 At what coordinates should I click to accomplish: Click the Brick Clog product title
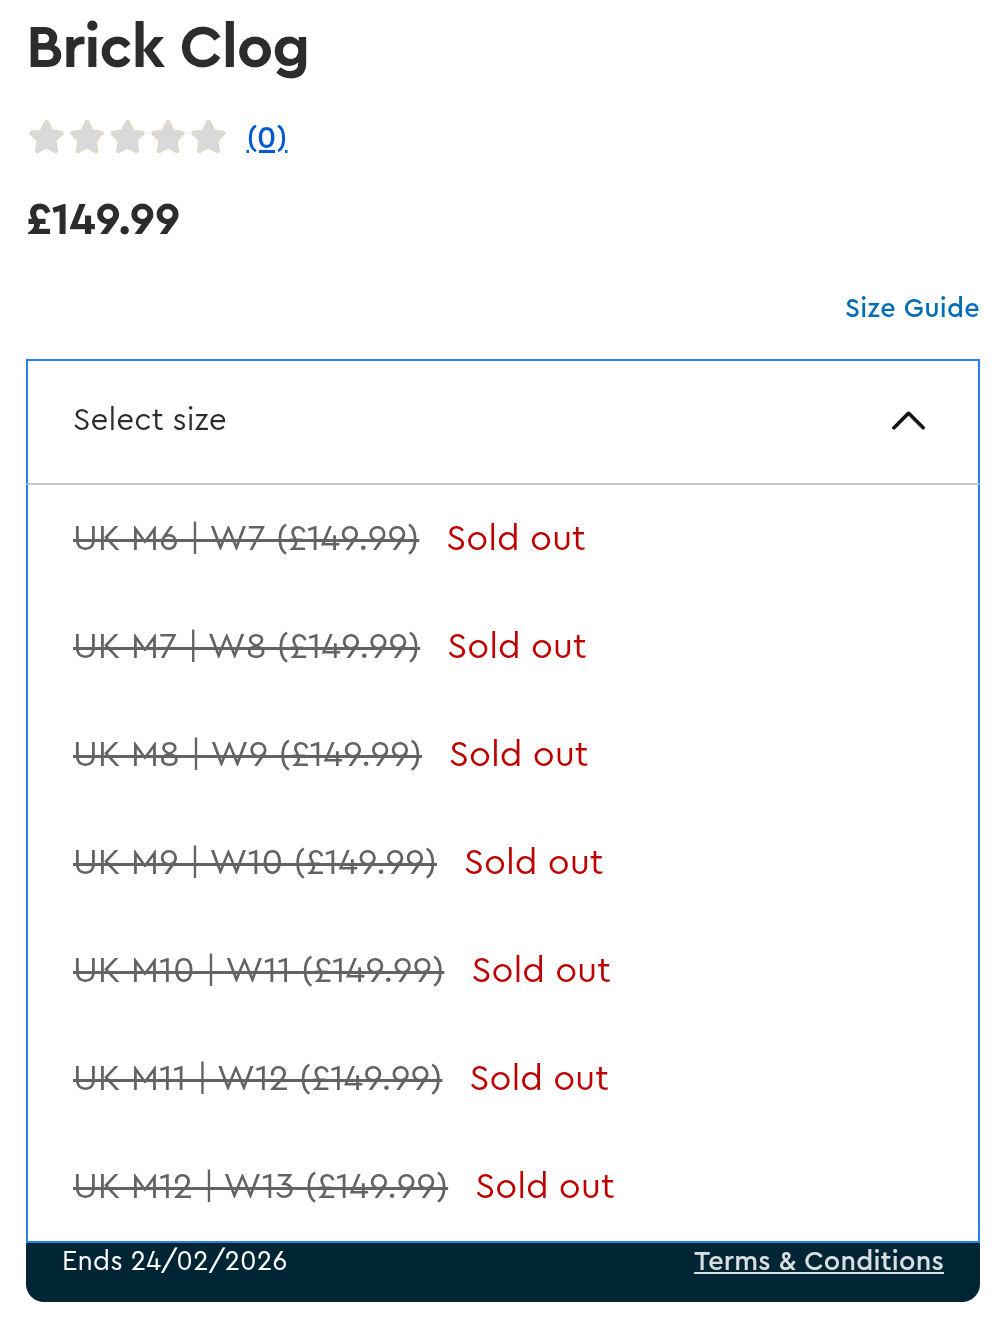(x=168, y=48)
